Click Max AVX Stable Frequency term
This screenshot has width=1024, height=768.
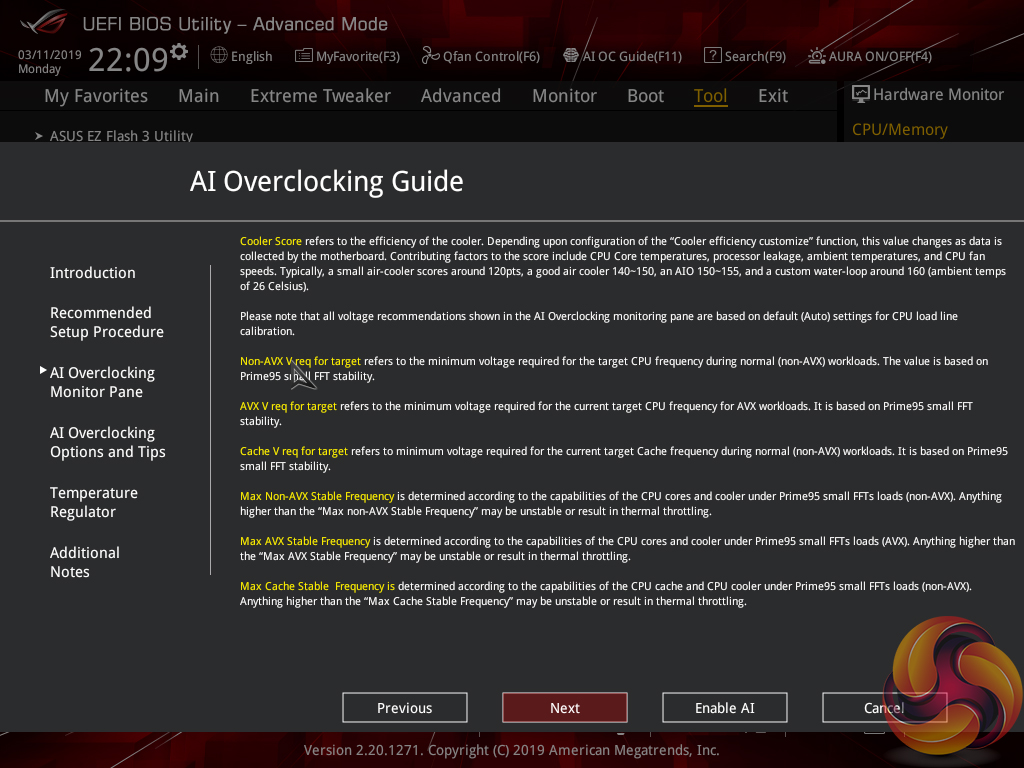tap(305, 541)
